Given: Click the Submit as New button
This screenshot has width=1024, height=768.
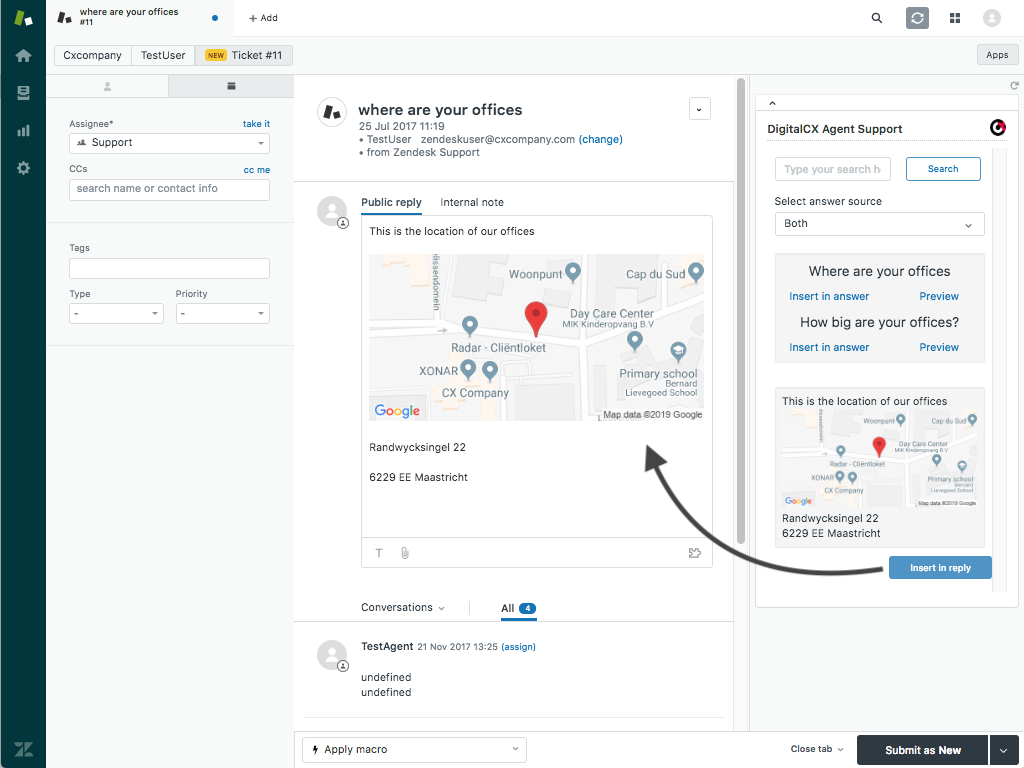Looking at the screenshot, I should [922, 750].
